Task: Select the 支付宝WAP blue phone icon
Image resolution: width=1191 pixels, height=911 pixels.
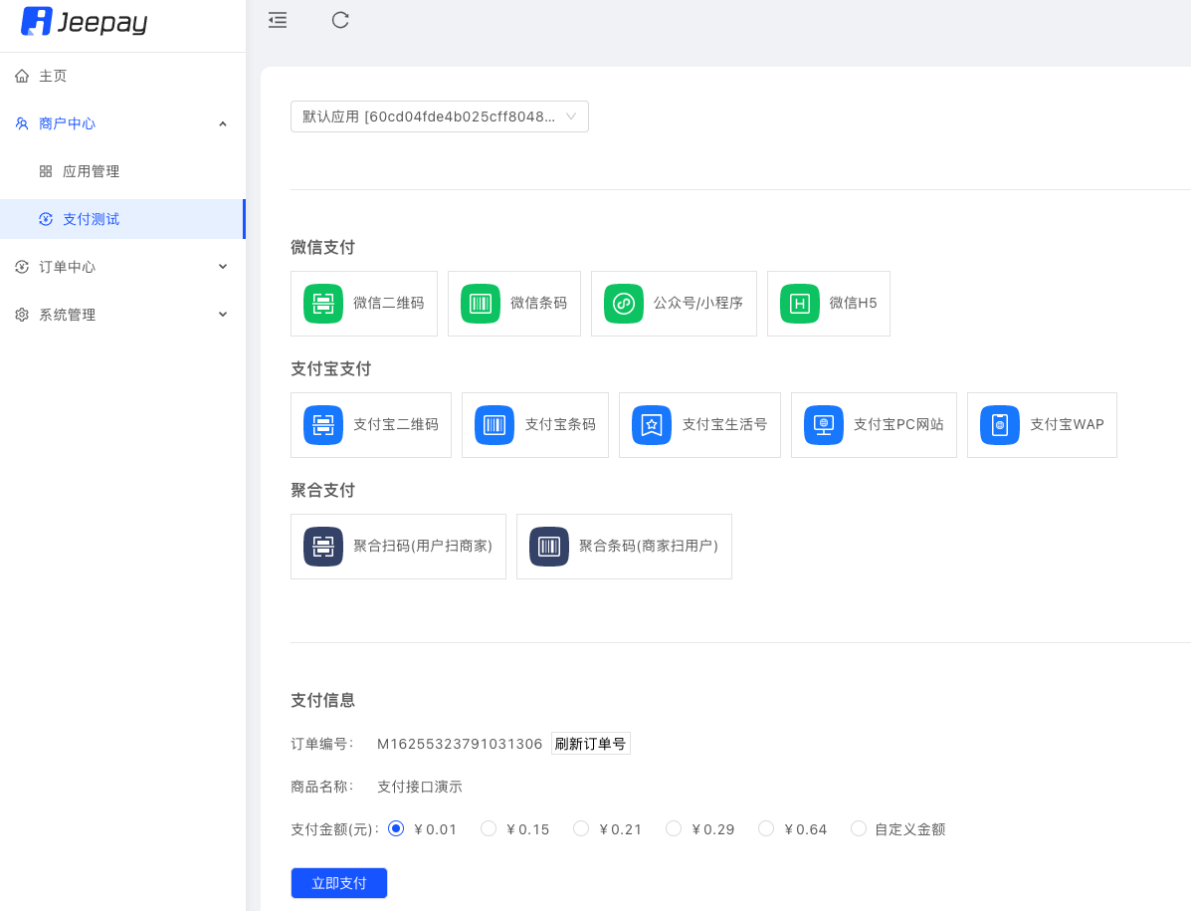Action: (1000, 425)
